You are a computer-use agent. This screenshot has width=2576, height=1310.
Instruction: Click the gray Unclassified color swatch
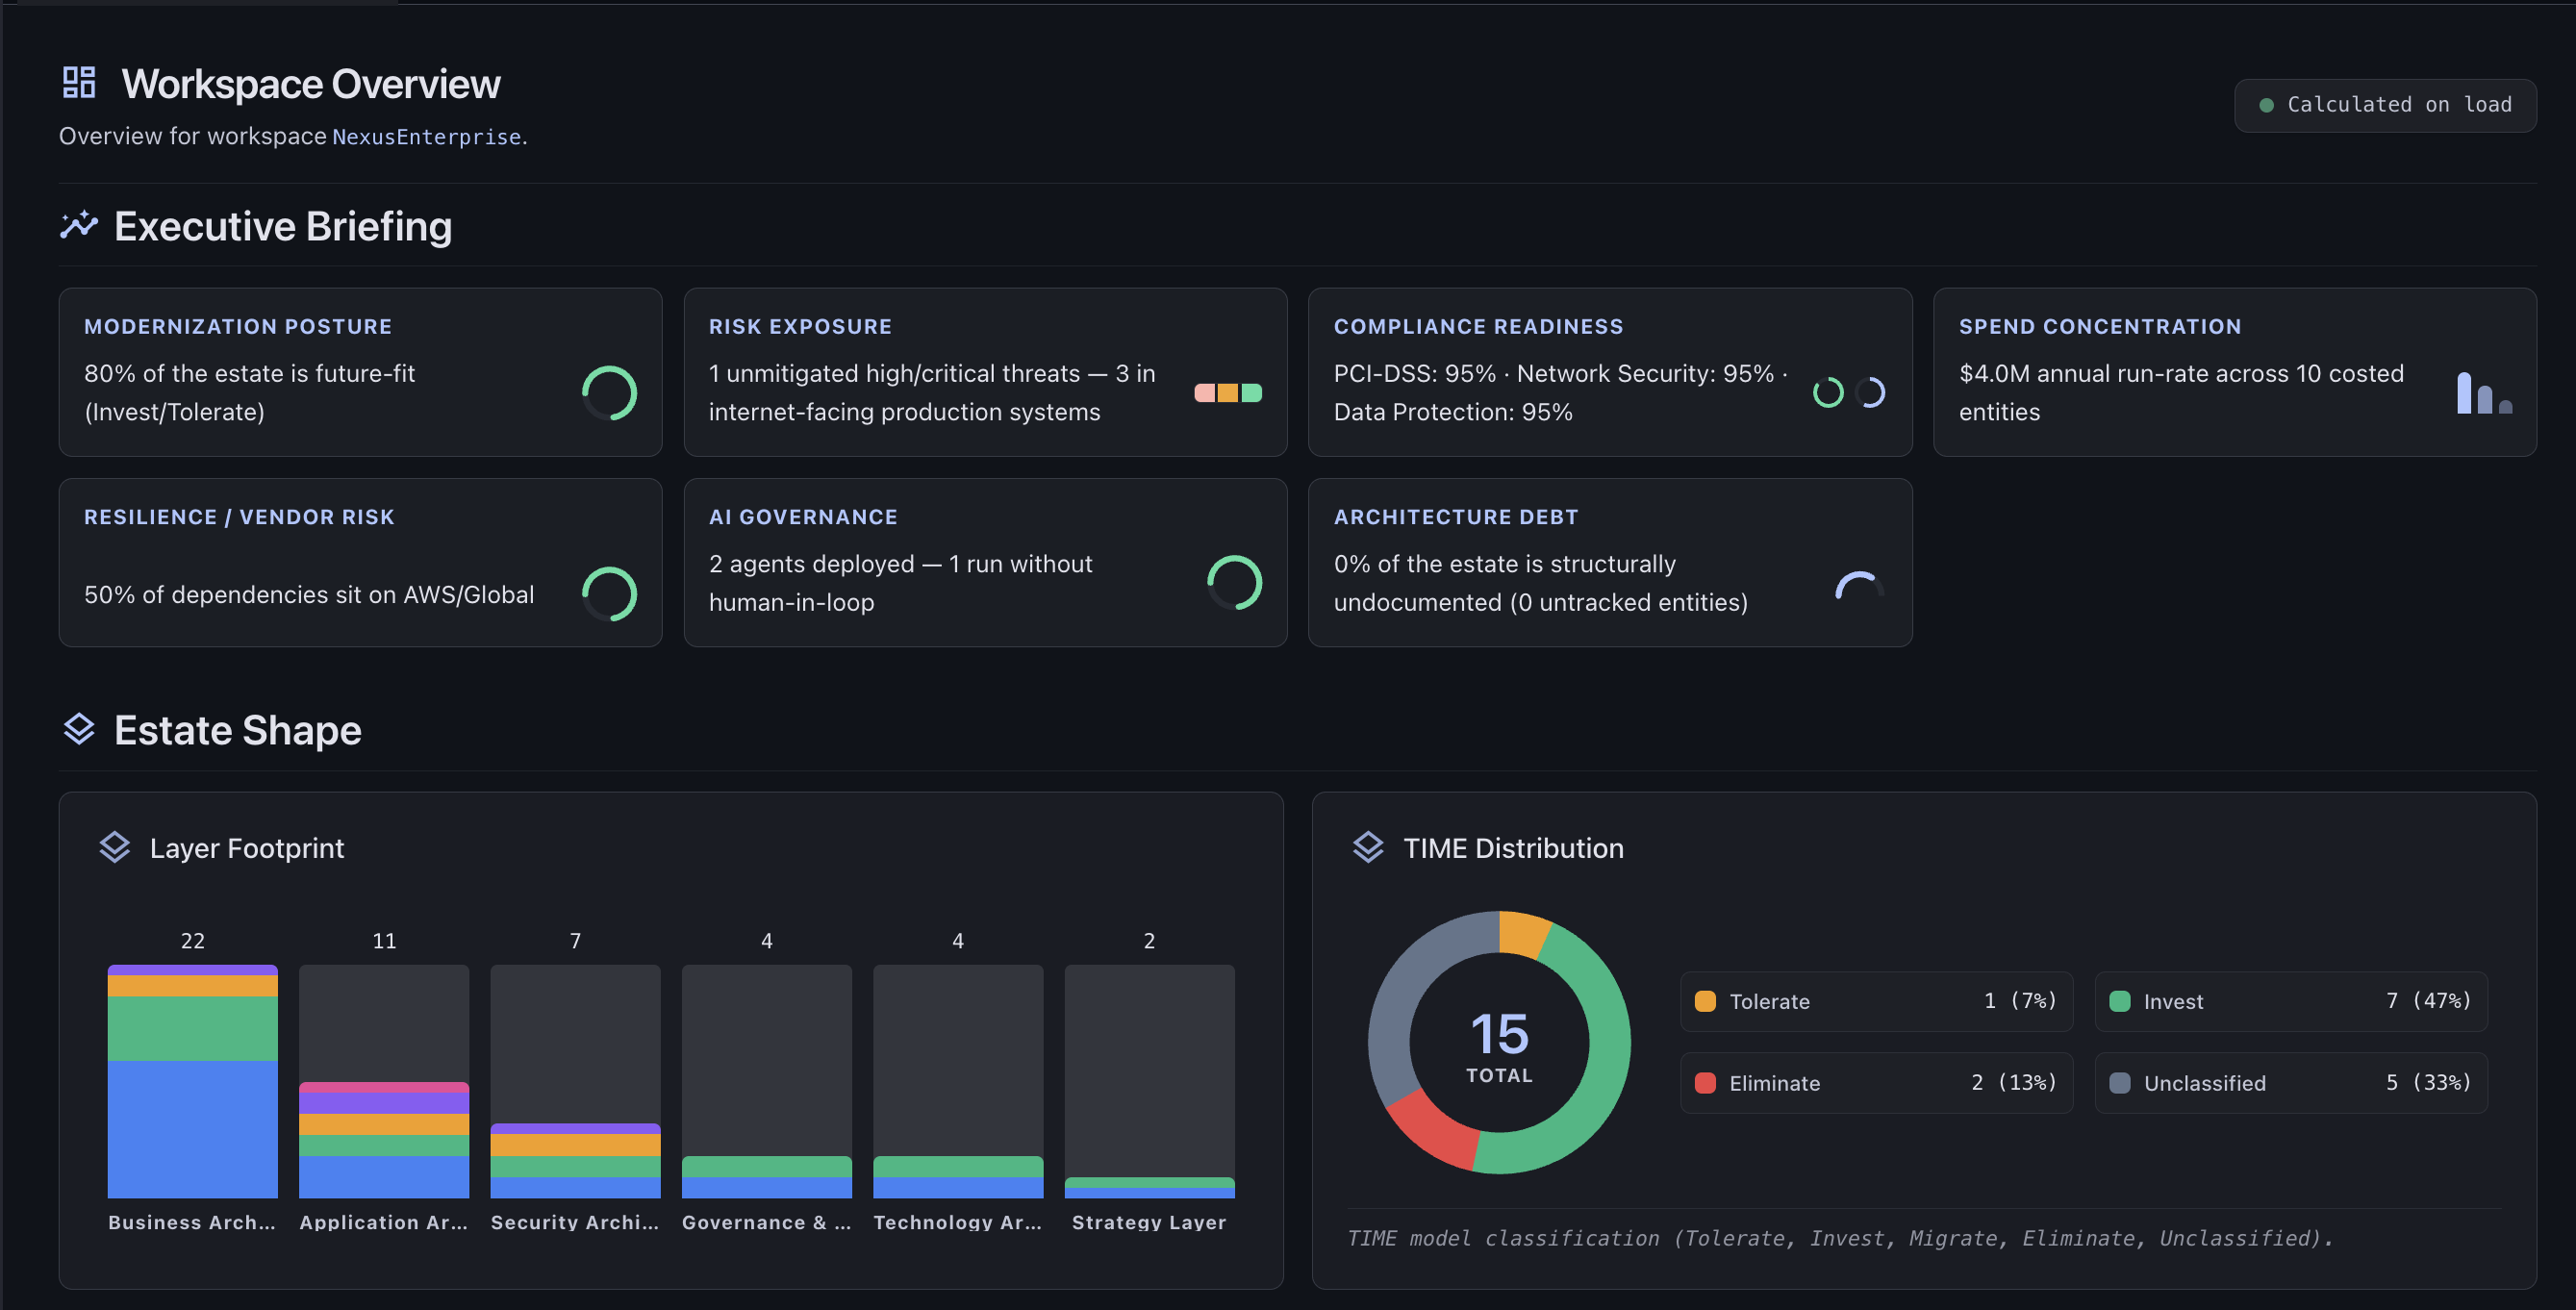coord(2120,1083)
